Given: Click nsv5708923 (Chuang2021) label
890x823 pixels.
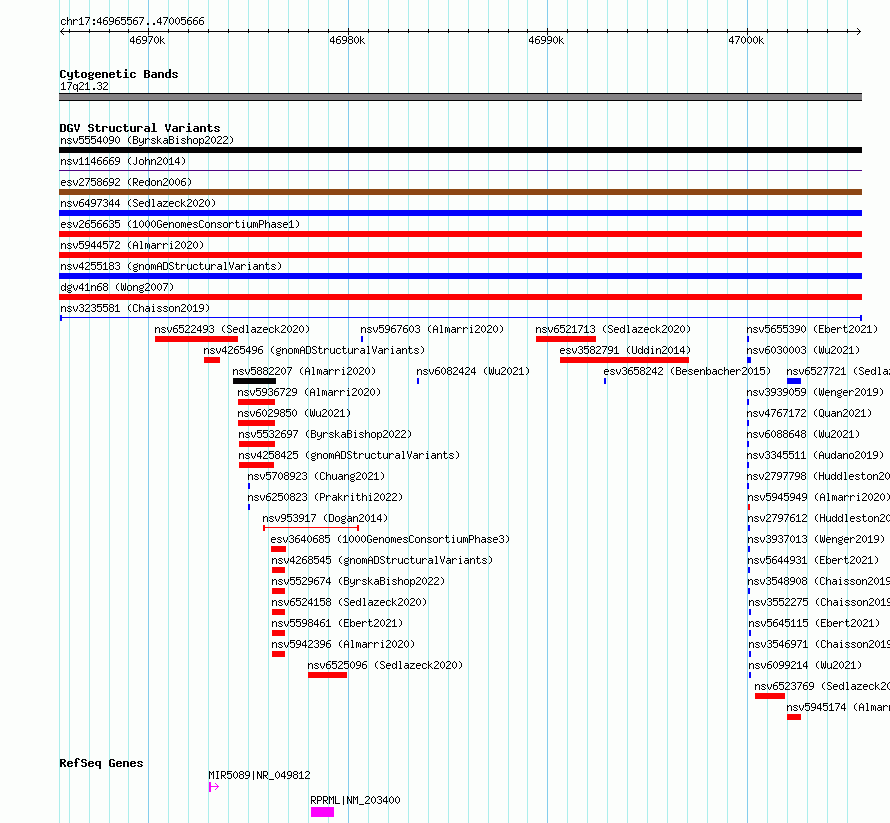Looking at the screenshot, I should [x=316, y=476].
